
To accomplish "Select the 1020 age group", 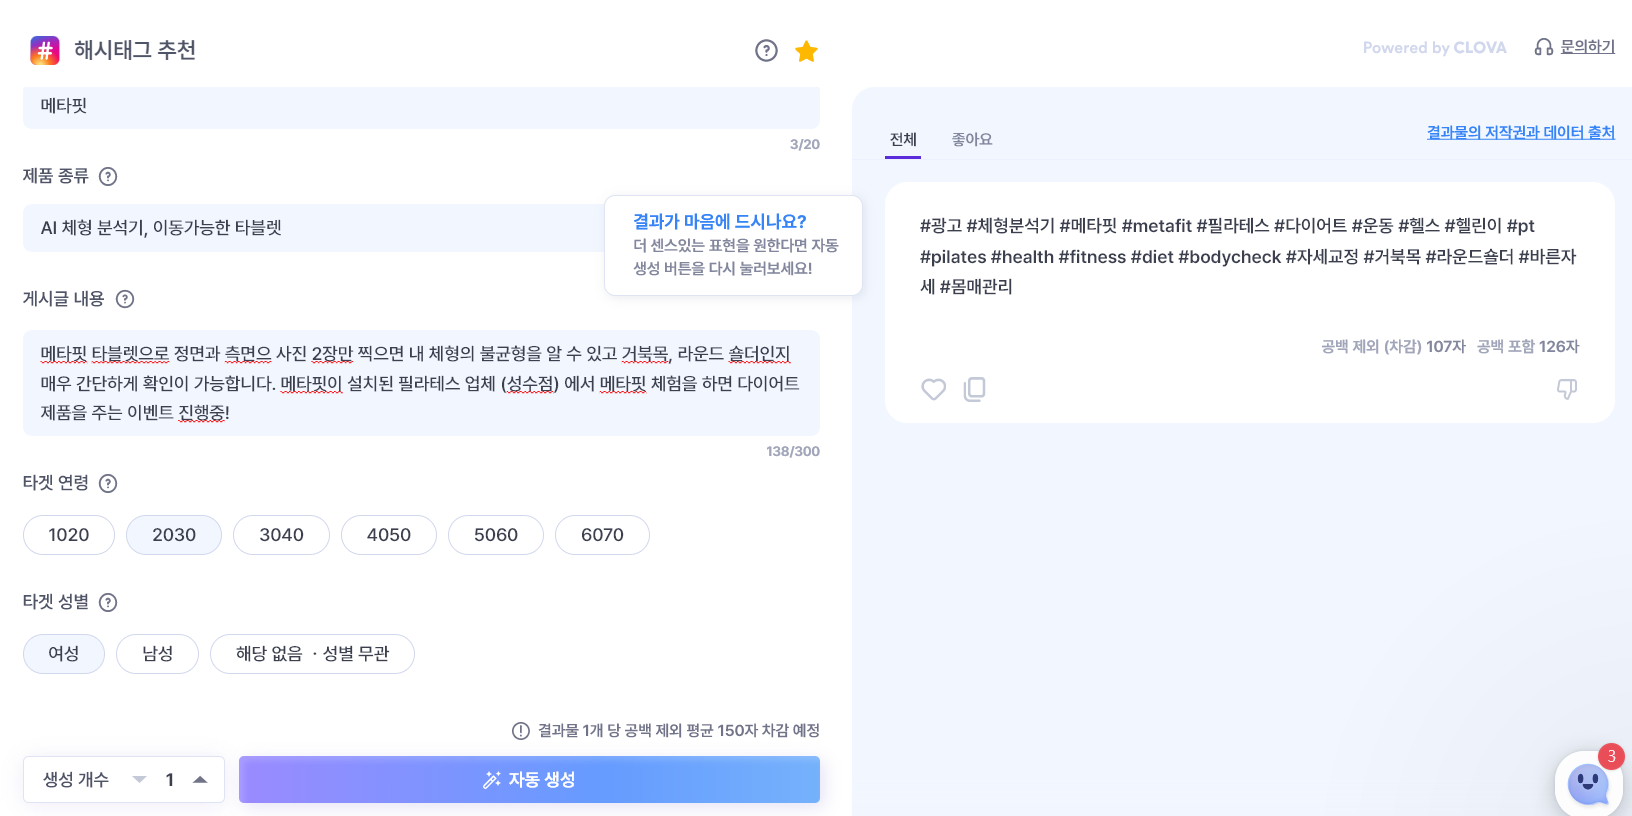I will click(69, 535).
